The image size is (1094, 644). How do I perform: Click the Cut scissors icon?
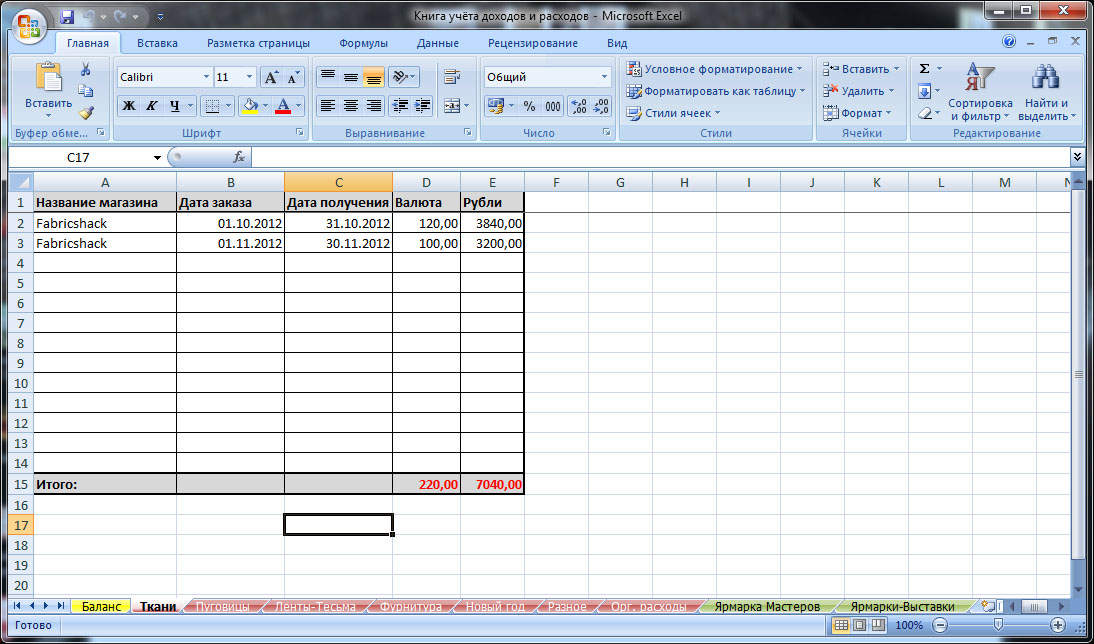86,69
